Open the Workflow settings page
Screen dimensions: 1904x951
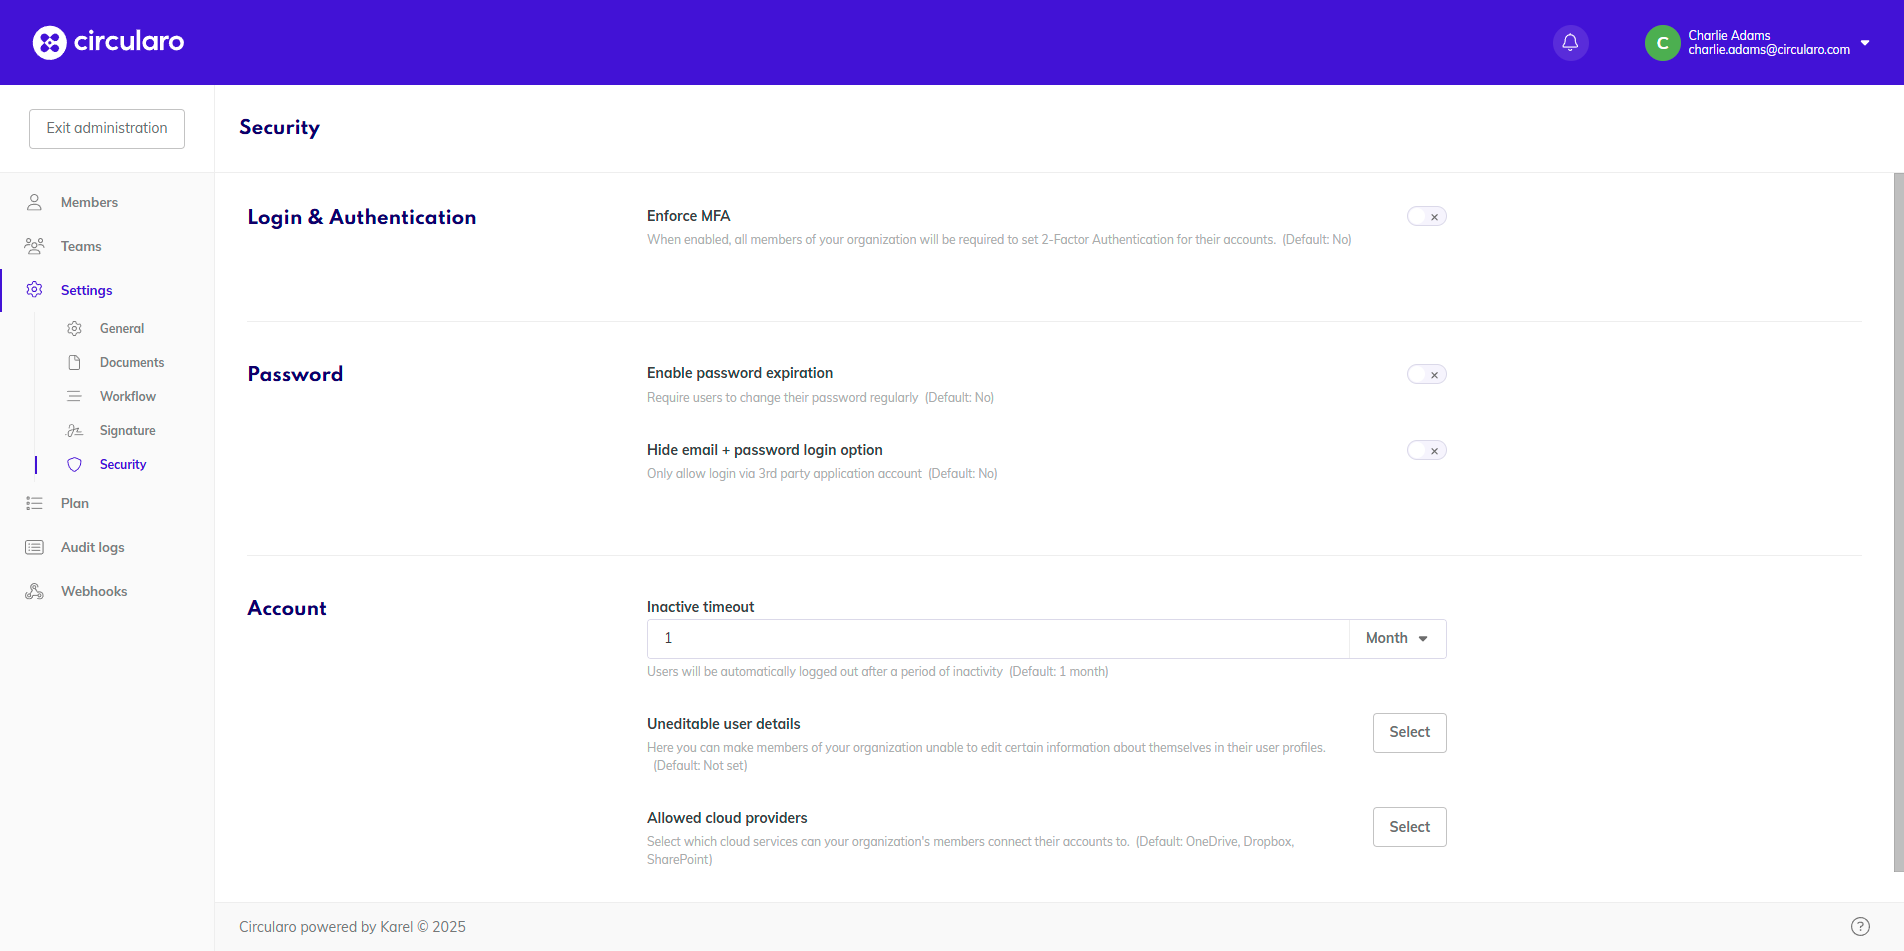click(x=128, y=396)
